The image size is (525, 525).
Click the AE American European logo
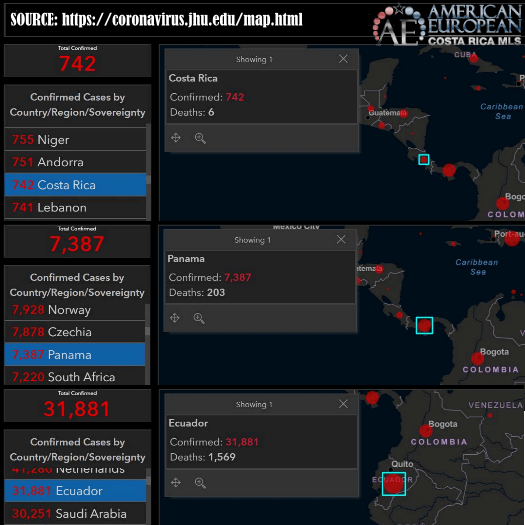click(x=447, y=24)
